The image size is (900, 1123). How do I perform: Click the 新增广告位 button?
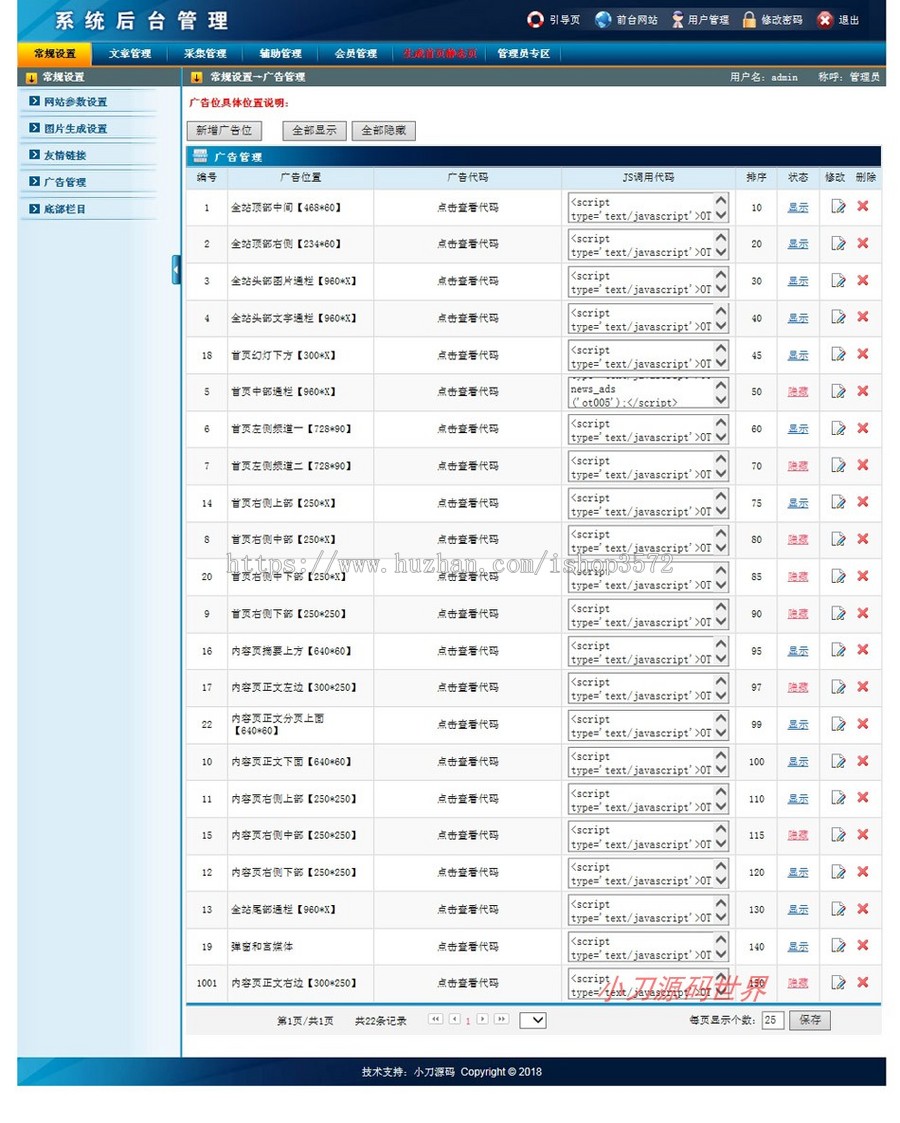click(224, 130)
